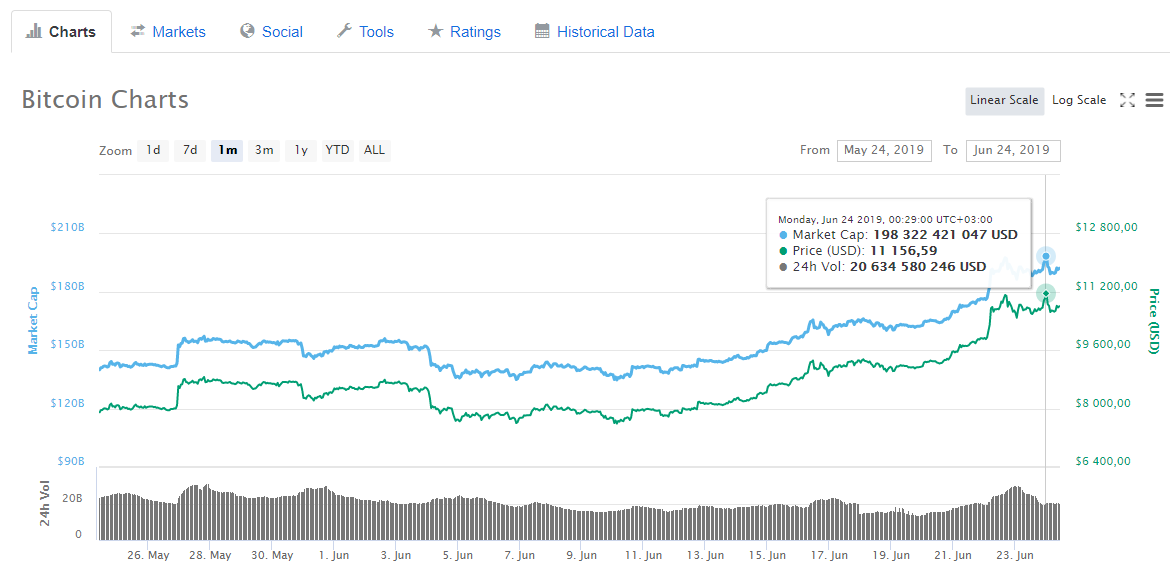
Task: Click the exchange arrows icon beside Markets
Action: 137,31
